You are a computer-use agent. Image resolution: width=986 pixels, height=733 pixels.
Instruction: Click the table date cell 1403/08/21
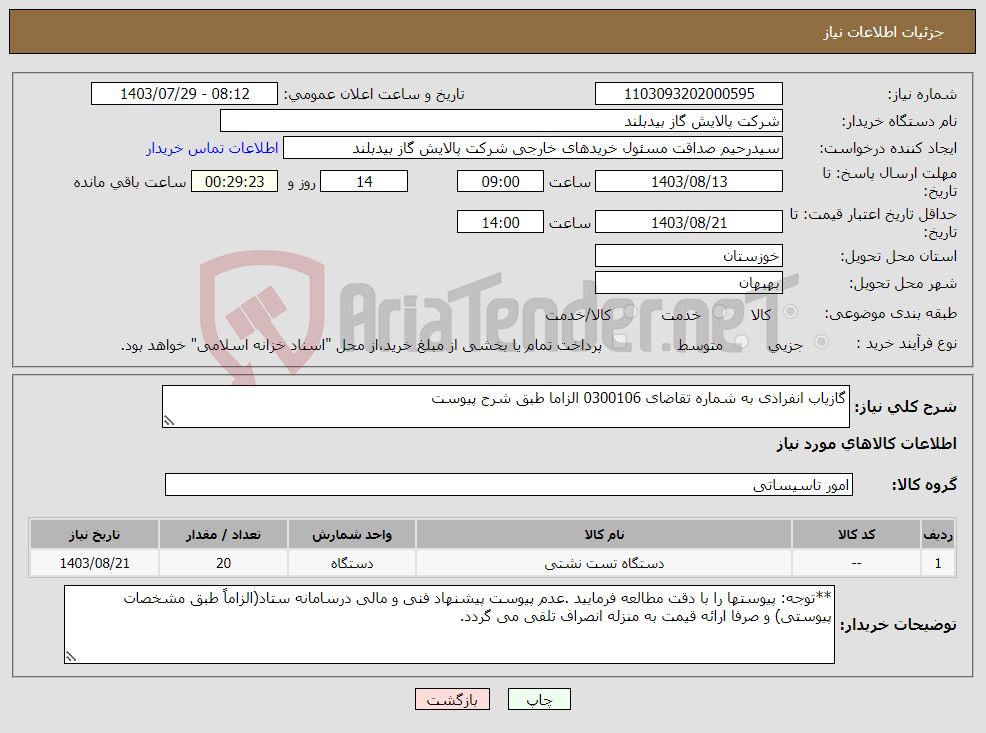[94, 563]
